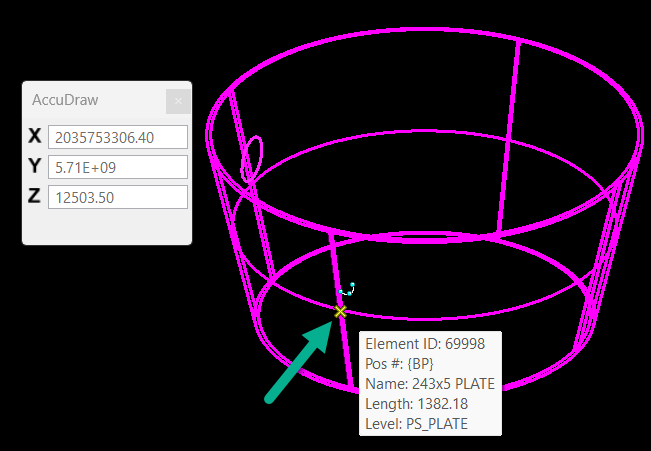Click the AccuDraw window title
This screenshot has height=451, width=651.
[x=65, y=100]
